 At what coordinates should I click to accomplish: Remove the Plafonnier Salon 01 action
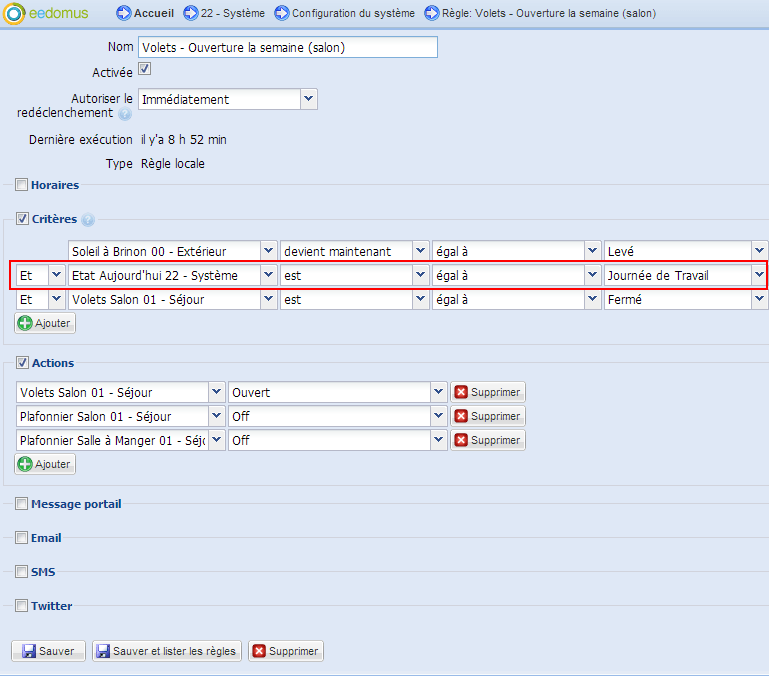click(488, 416)
